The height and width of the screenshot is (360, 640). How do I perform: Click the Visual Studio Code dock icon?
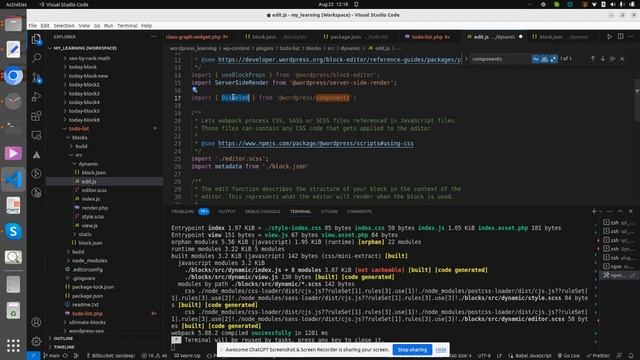[13, 180]
